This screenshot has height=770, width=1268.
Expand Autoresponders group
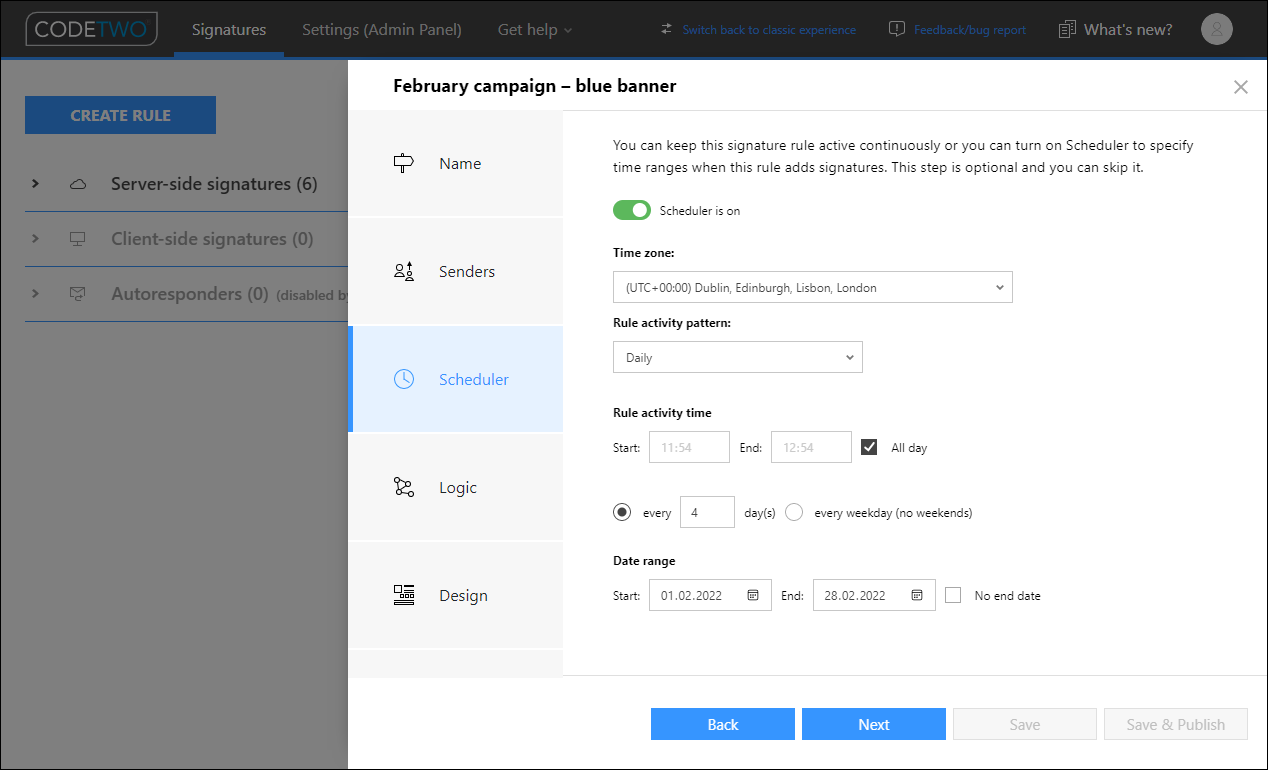(35, 294)
